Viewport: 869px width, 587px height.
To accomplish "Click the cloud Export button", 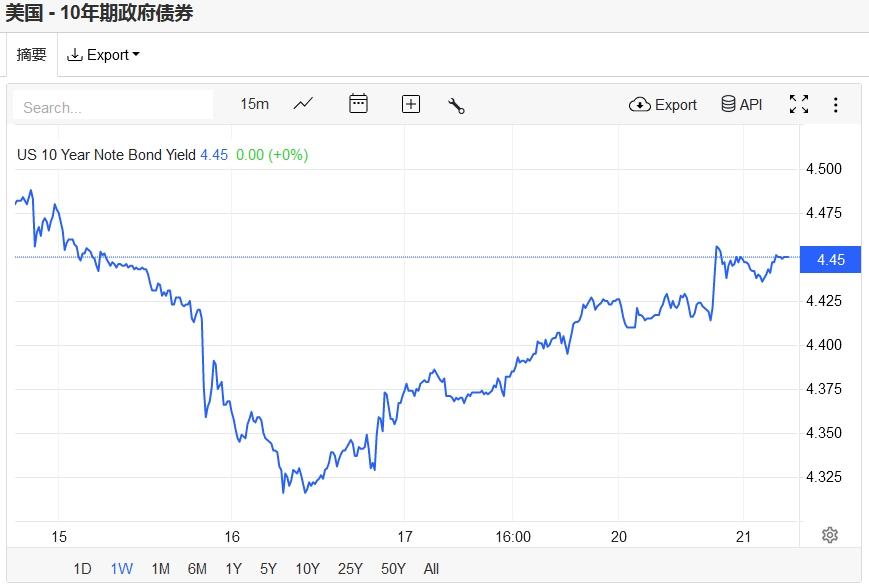I will coord(663,104).
